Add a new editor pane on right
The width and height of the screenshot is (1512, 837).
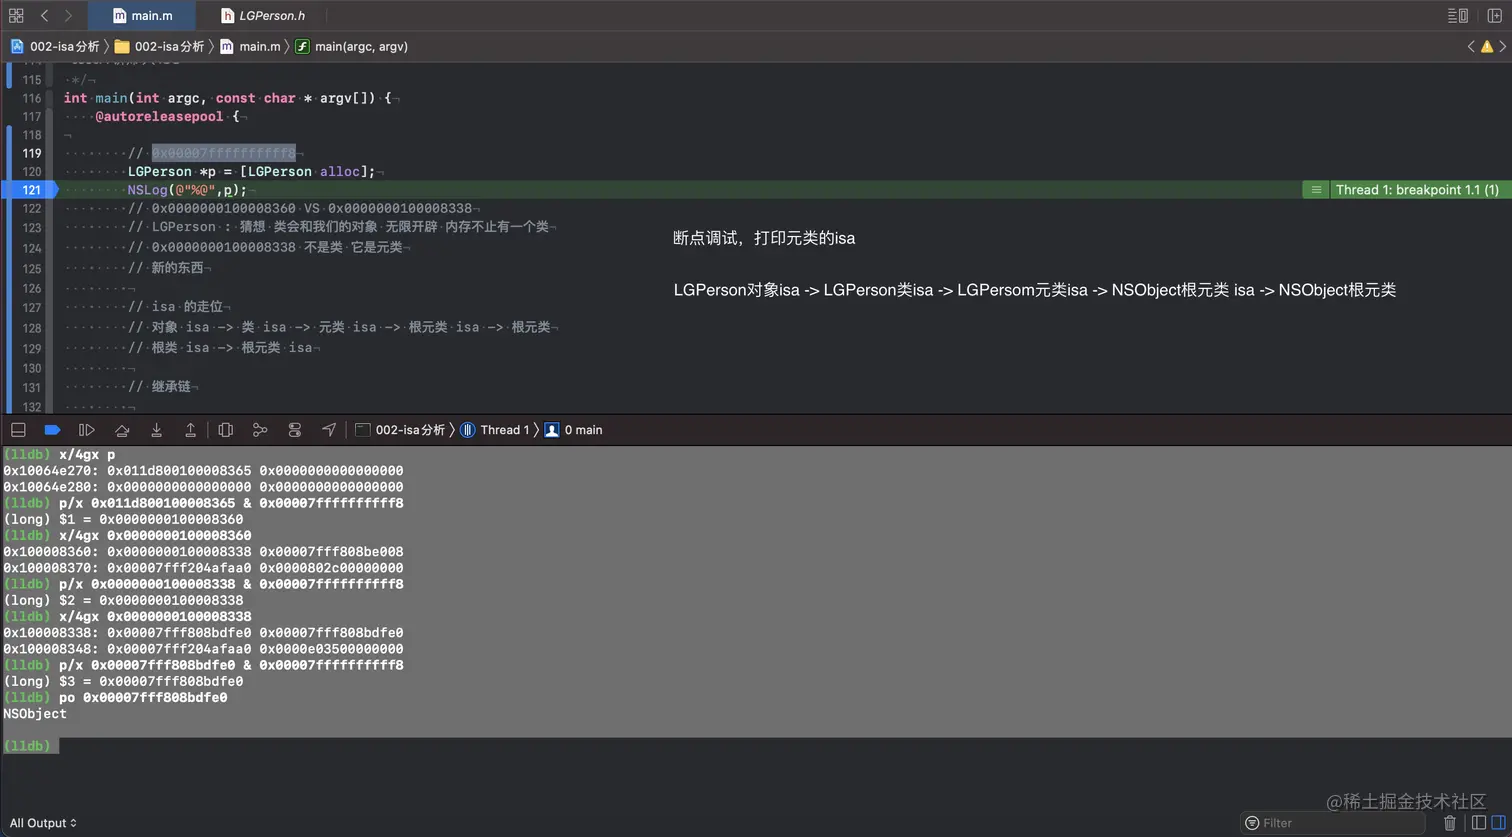(1495, 15)
